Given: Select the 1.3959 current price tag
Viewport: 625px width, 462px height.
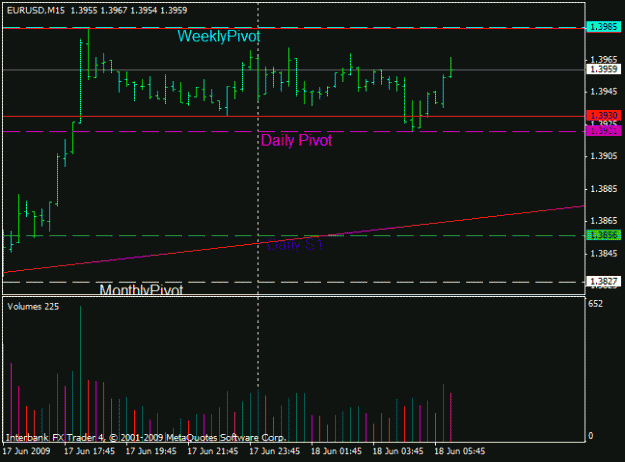Looking at the screenshot, I should [x=603, y=69].
